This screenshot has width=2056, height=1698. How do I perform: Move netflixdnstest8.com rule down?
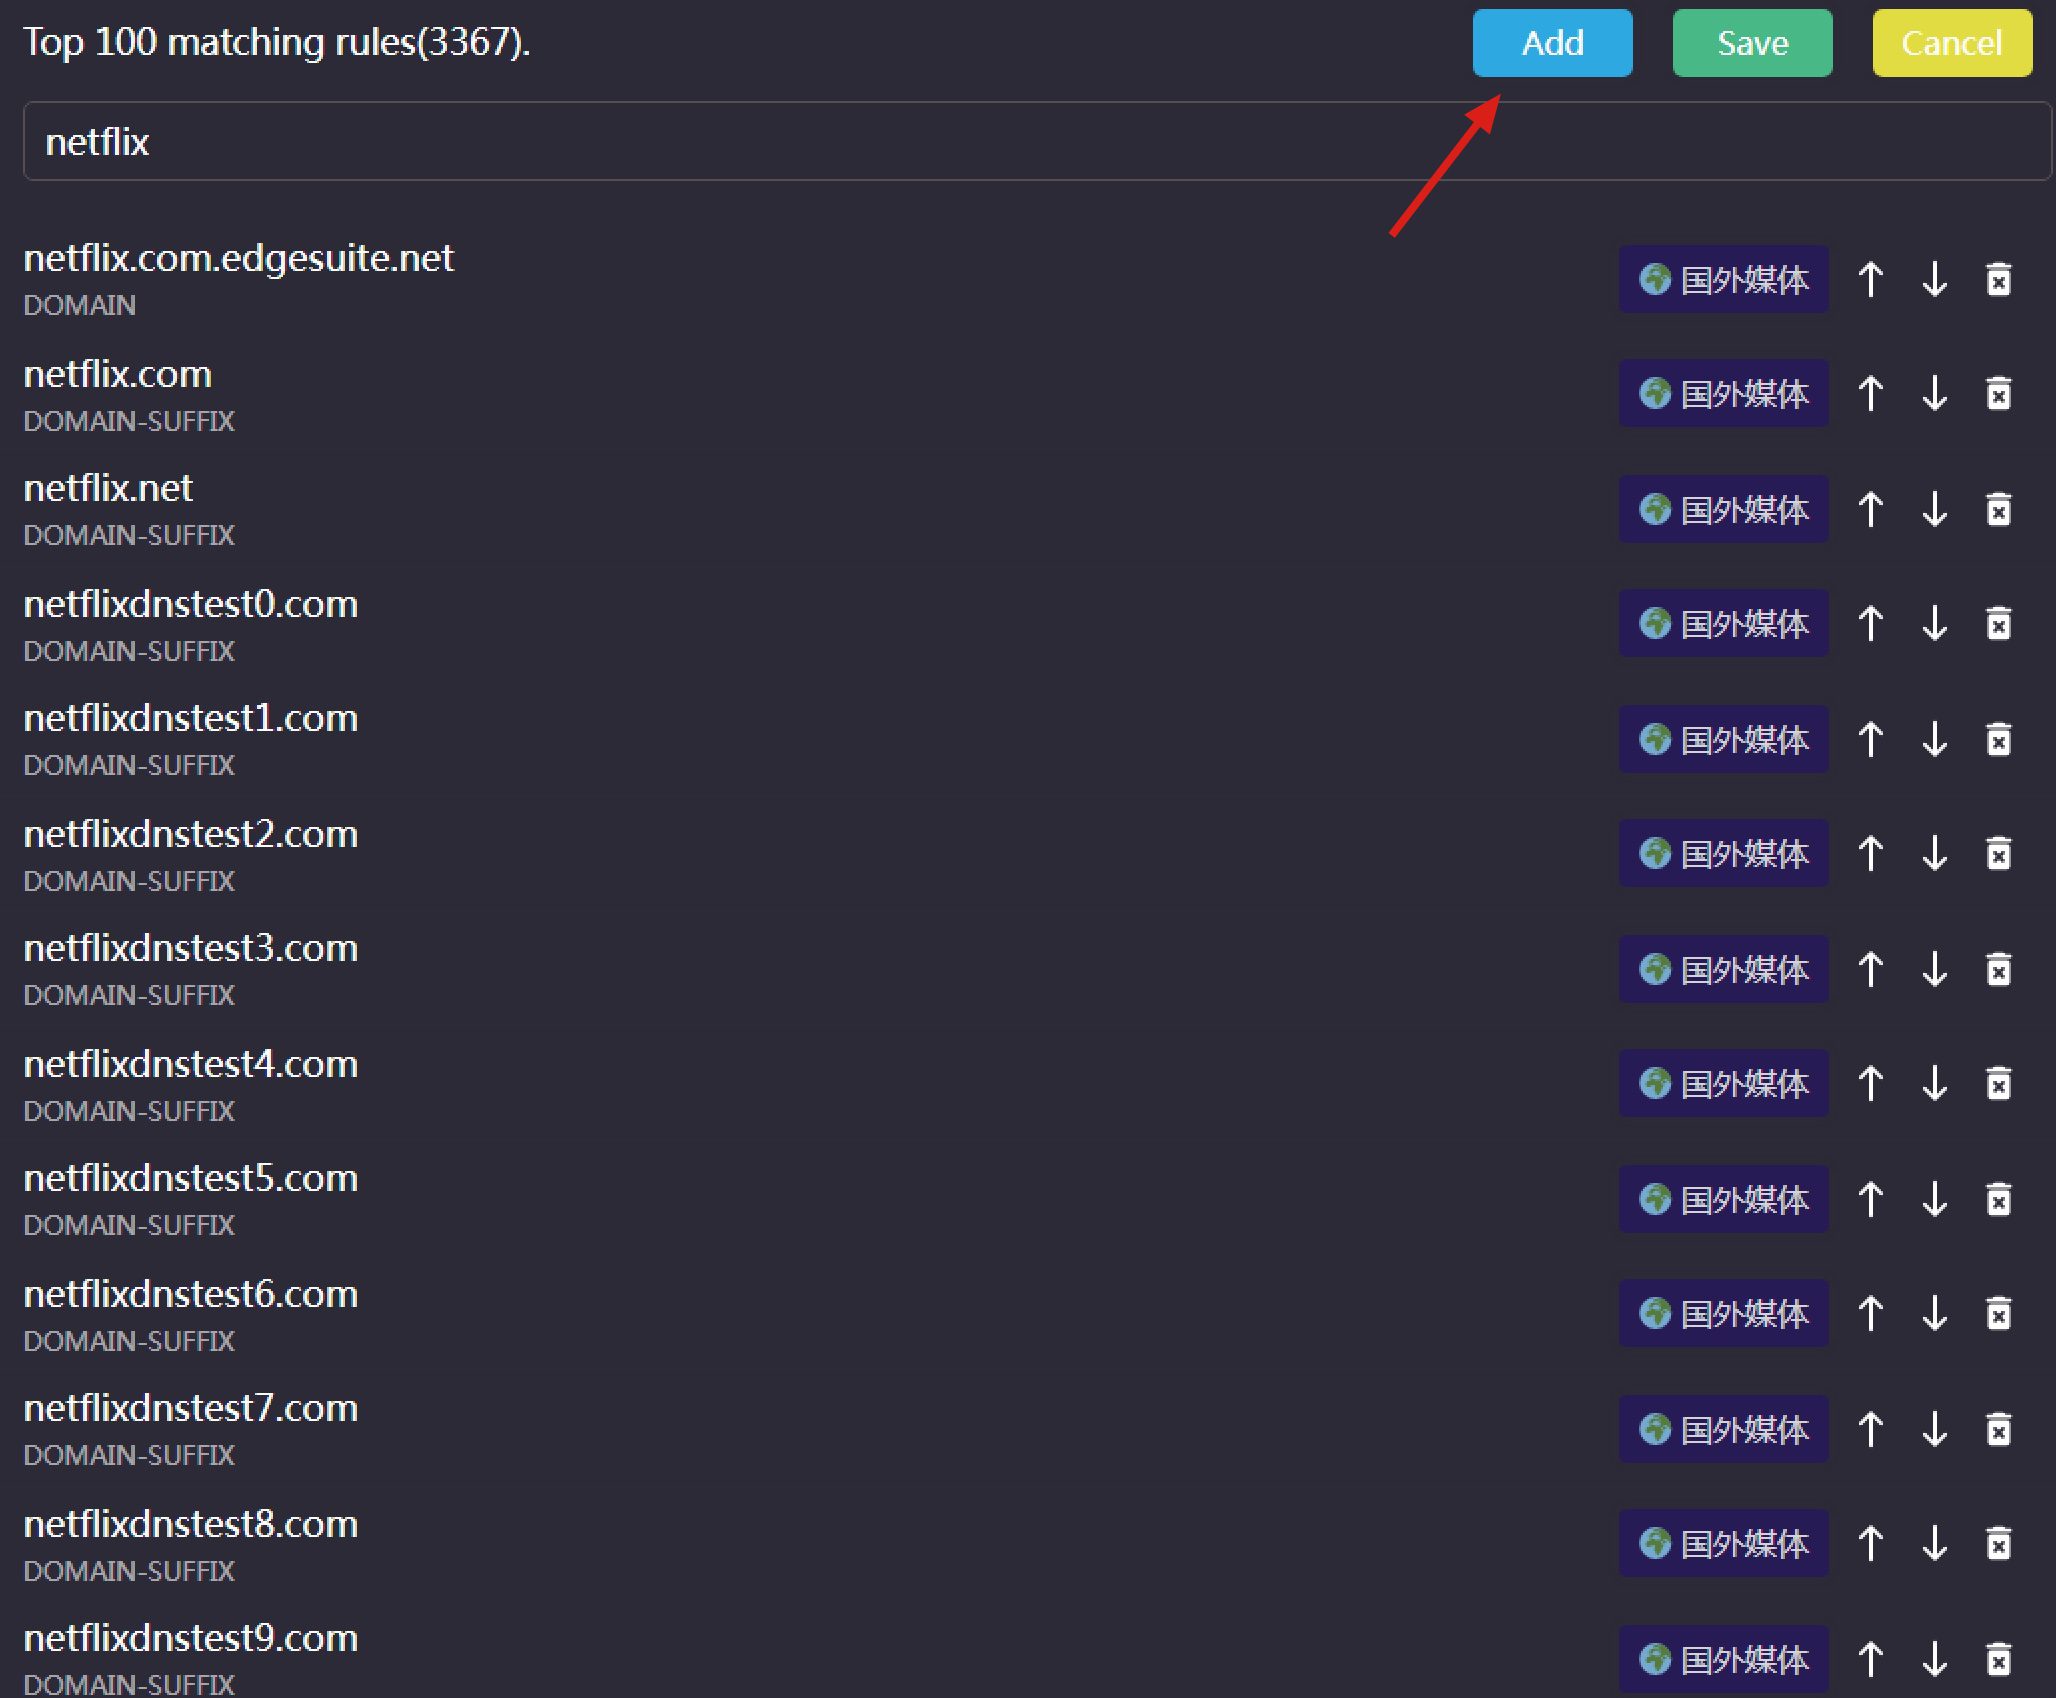pyautogui.click(x=1934, y=1543)
